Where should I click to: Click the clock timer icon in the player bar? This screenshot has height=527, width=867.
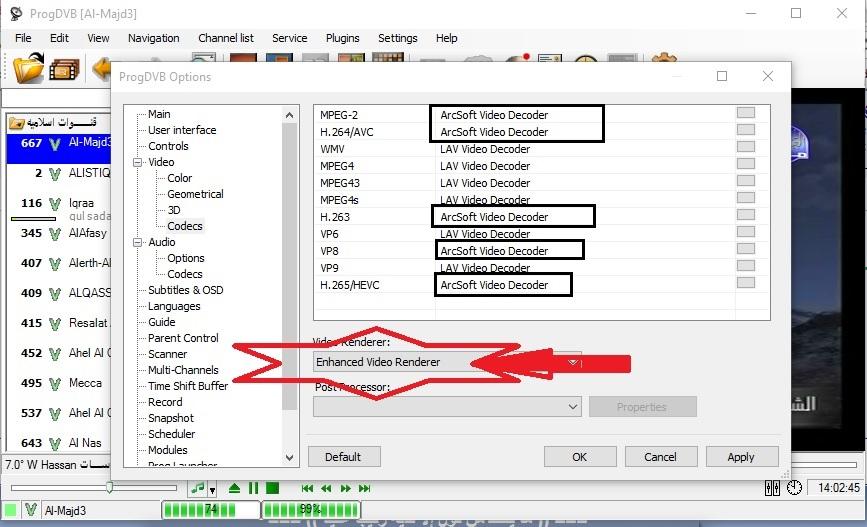(794, 488)
